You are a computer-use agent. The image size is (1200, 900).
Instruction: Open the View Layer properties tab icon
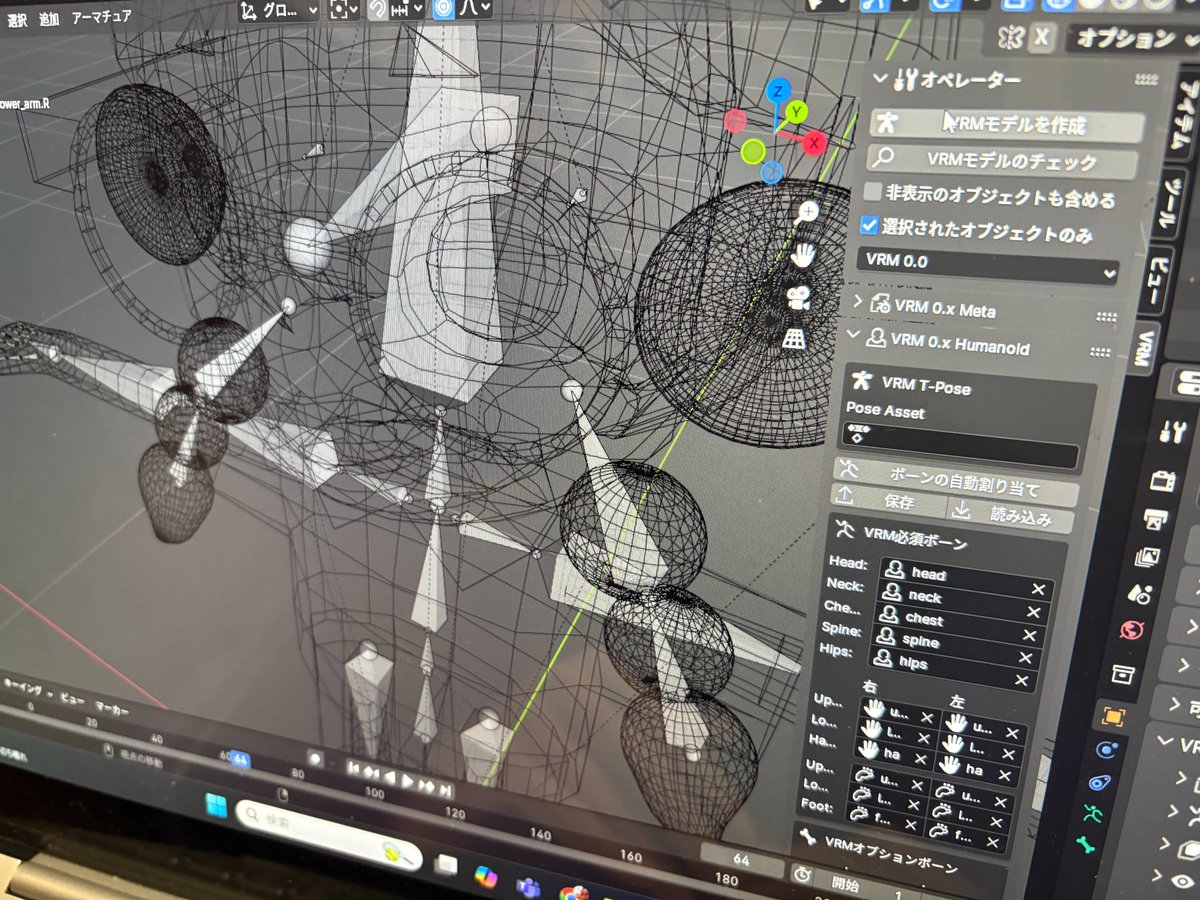coord(1147,558)
